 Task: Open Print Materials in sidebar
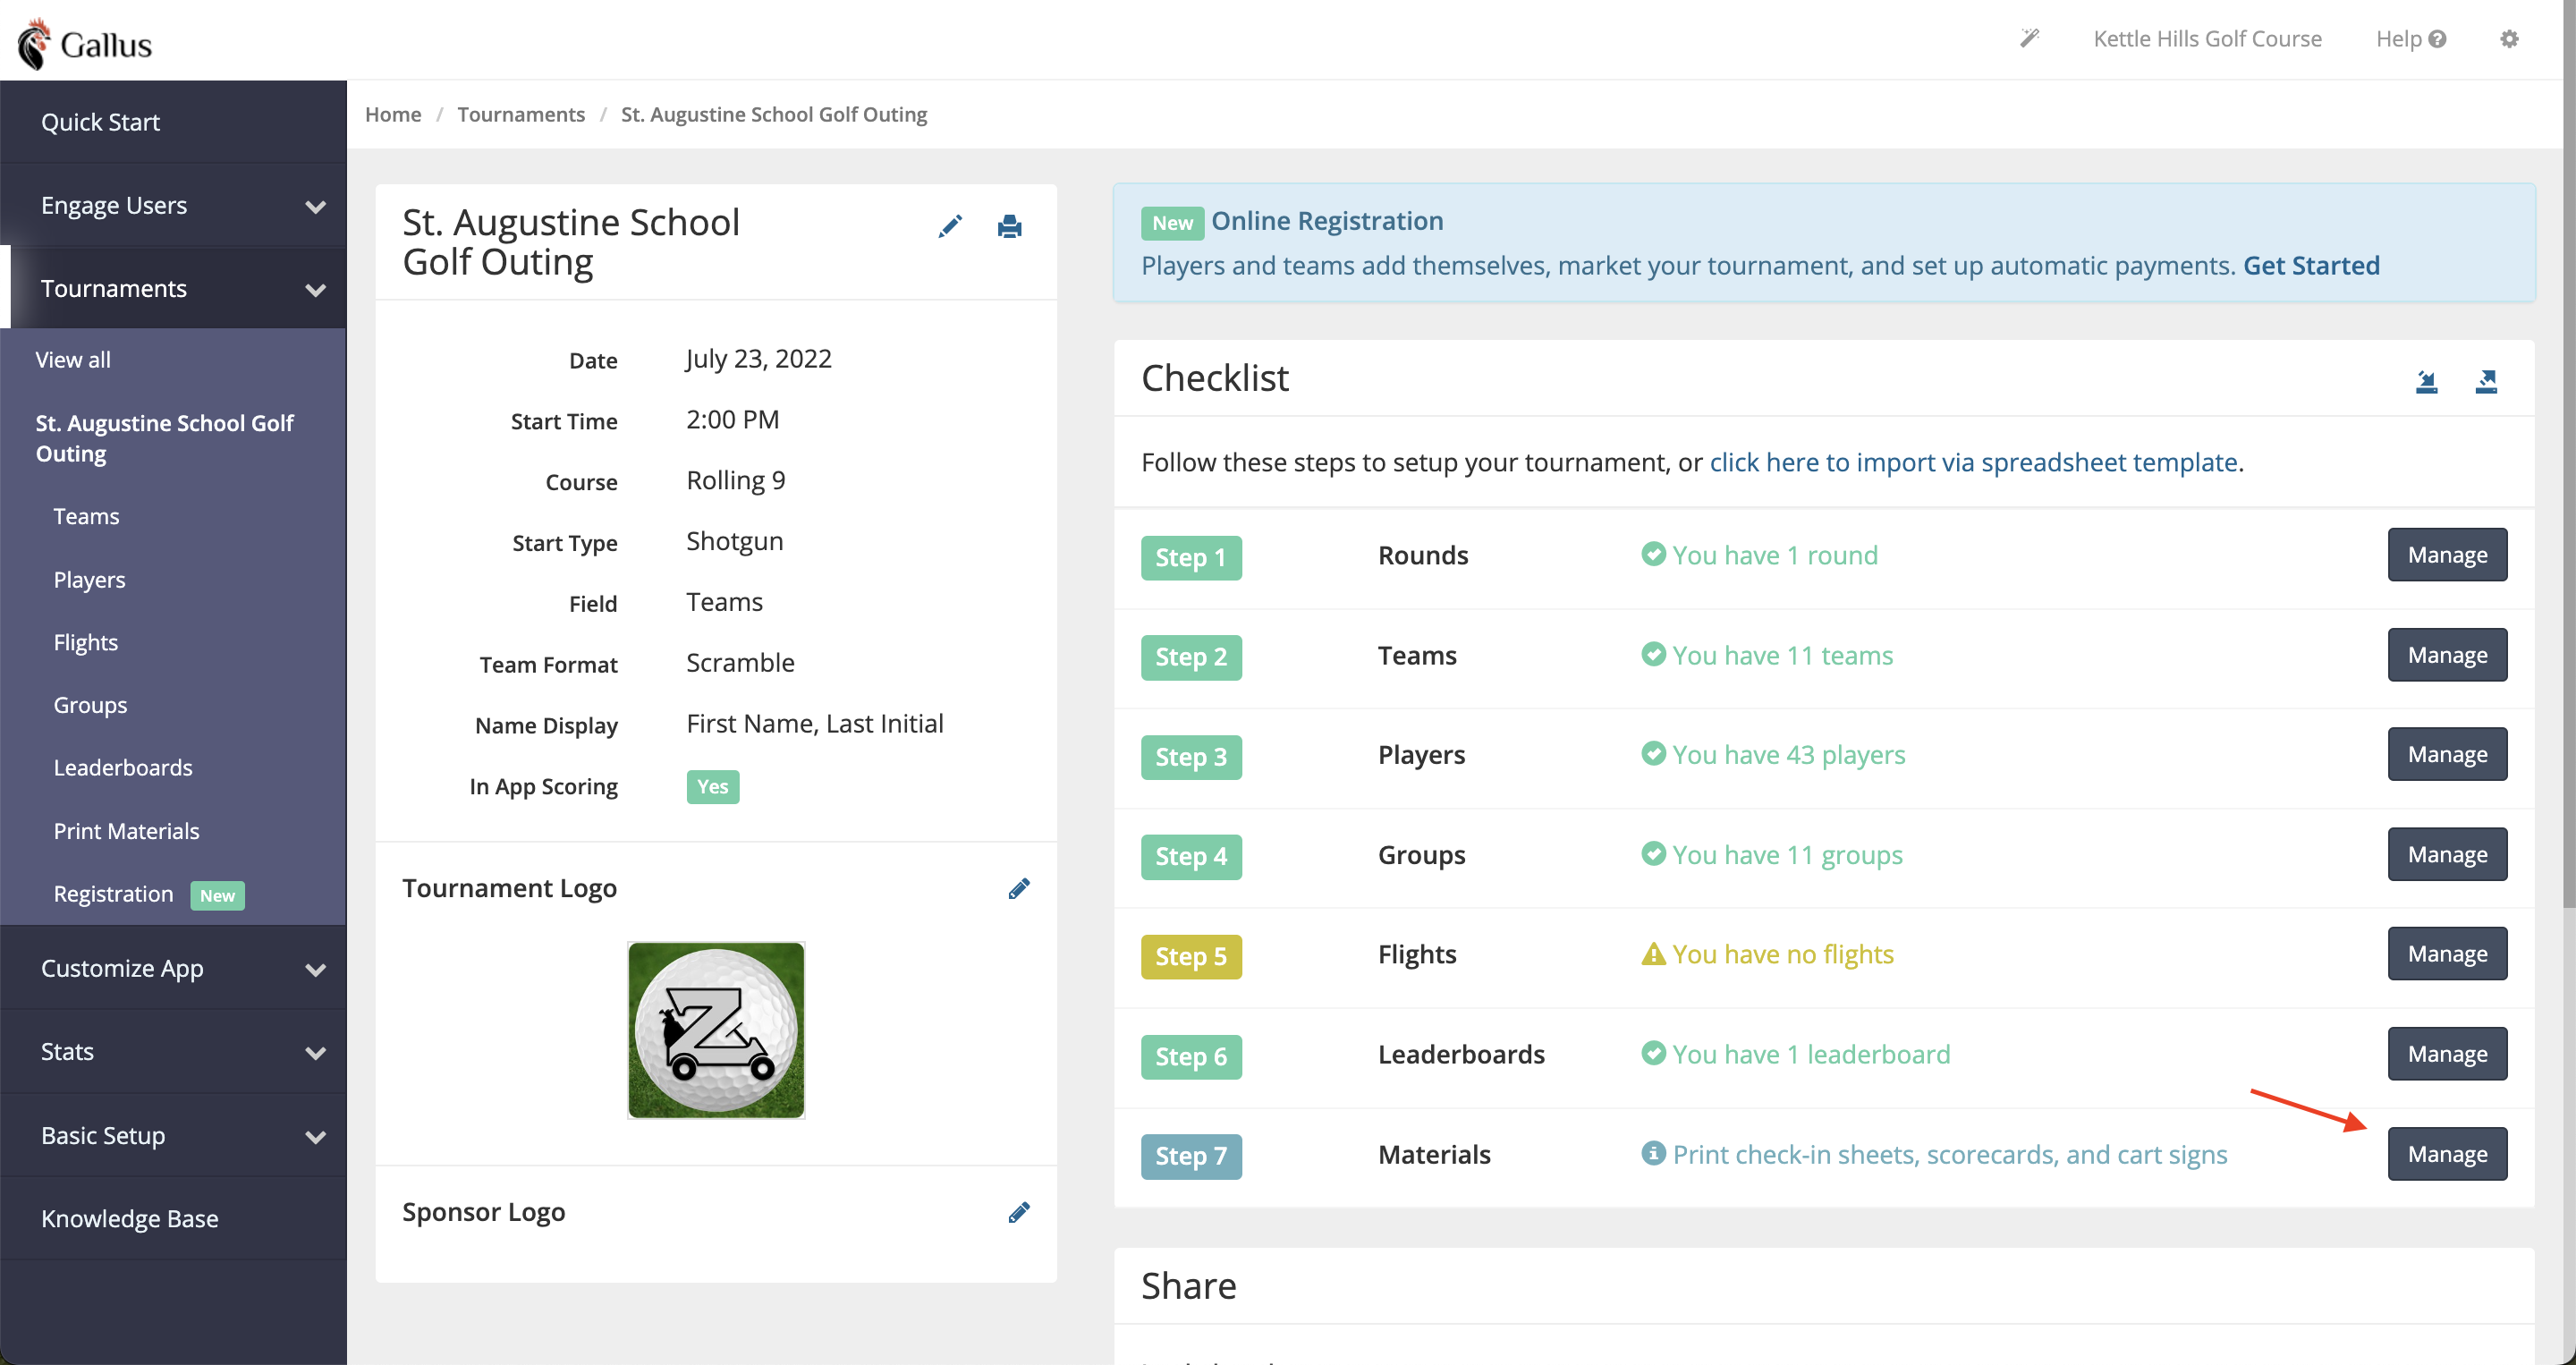(126, 831)
